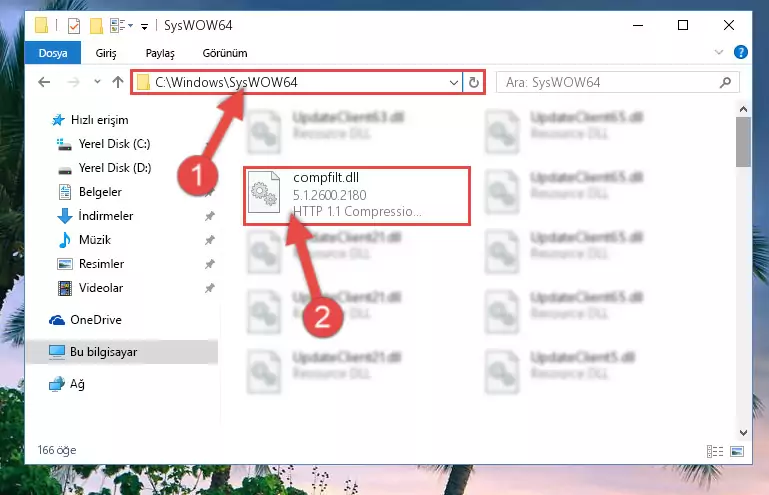
Task: Select Hızlı erişim in navigation pane
Action: coord(100,120)
